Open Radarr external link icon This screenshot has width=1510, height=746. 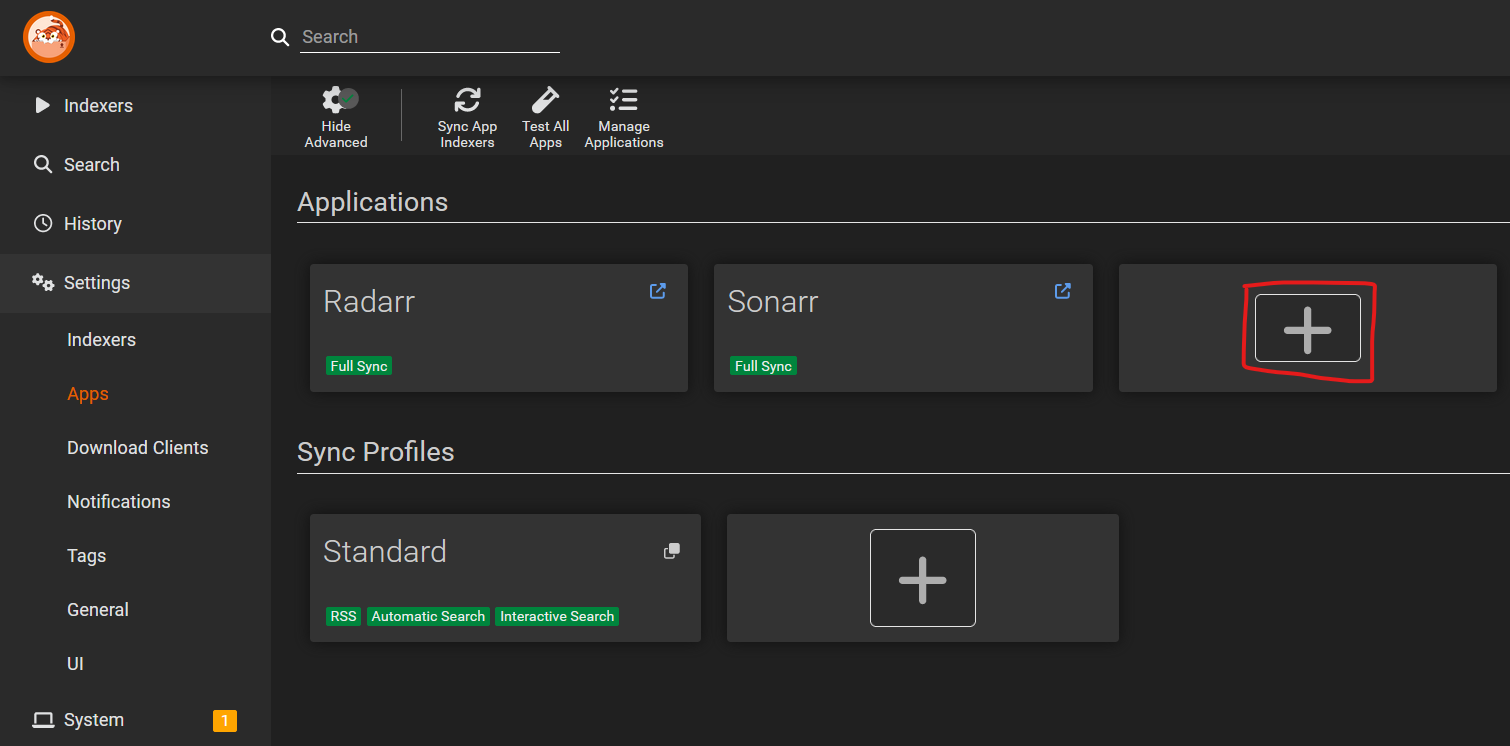658,291
